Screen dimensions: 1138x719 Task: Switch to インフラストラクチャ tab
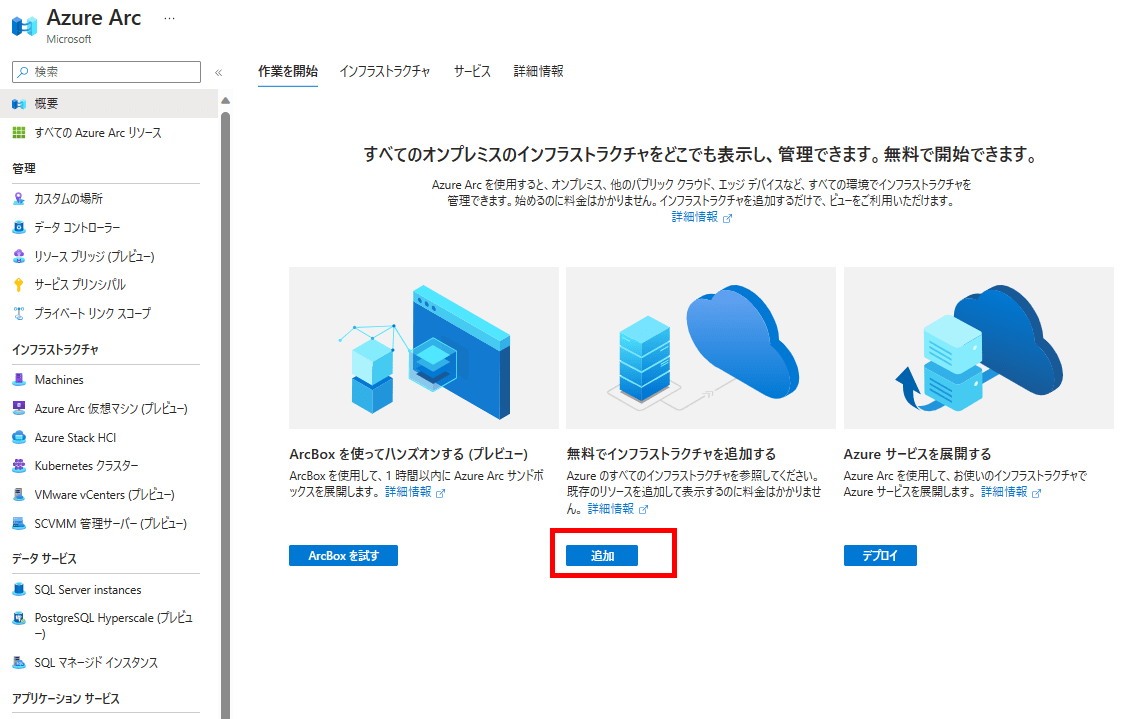pos(385,71)
